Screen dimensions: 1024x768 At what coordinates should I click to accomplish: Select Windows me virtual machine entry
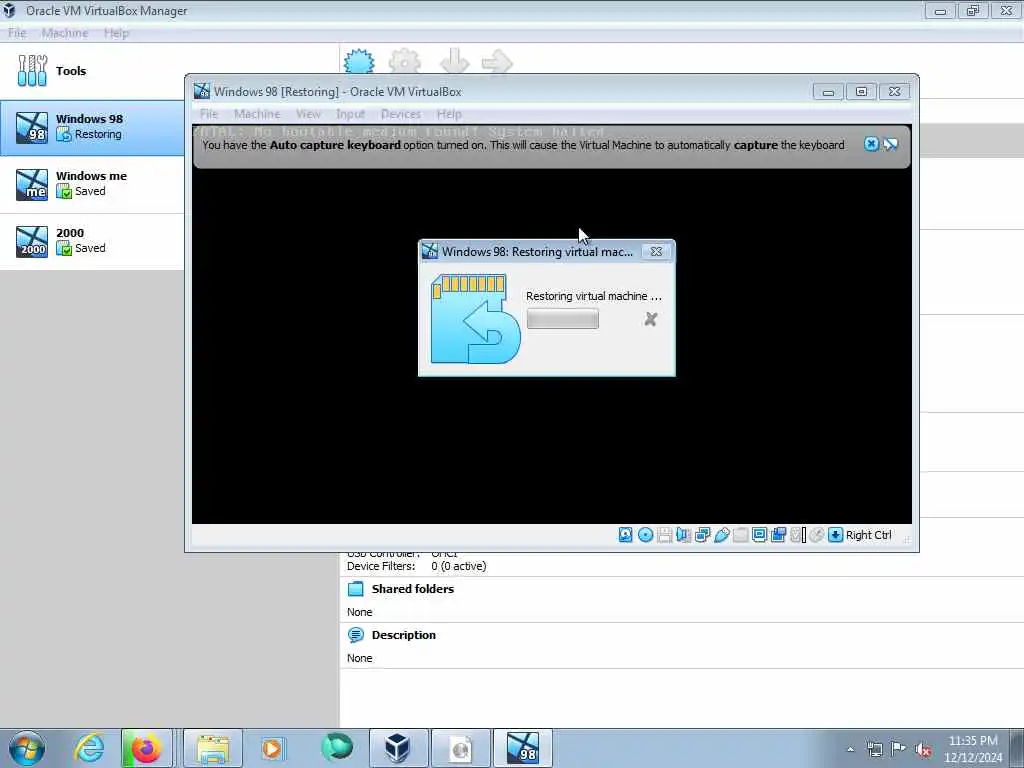92,185
